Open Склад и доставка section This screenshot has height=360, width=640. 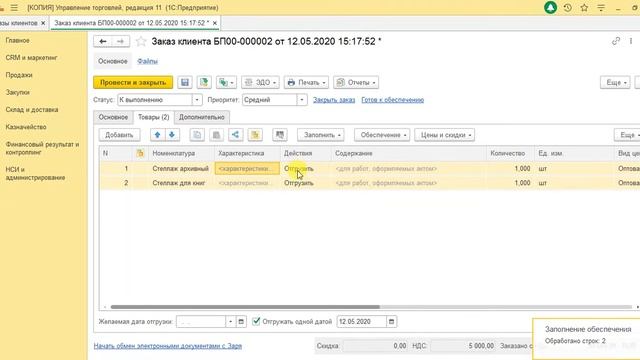(x=32, y=110)
